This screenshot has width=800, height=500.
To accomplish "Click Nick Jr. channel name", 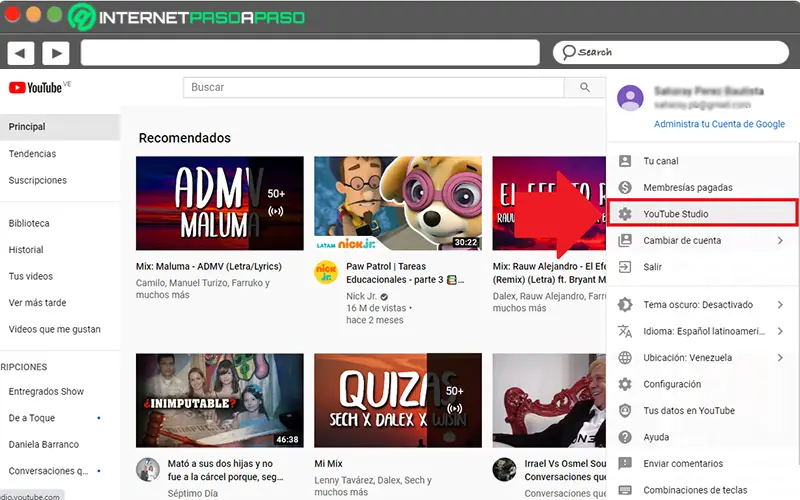I will [x=362, y=296].
